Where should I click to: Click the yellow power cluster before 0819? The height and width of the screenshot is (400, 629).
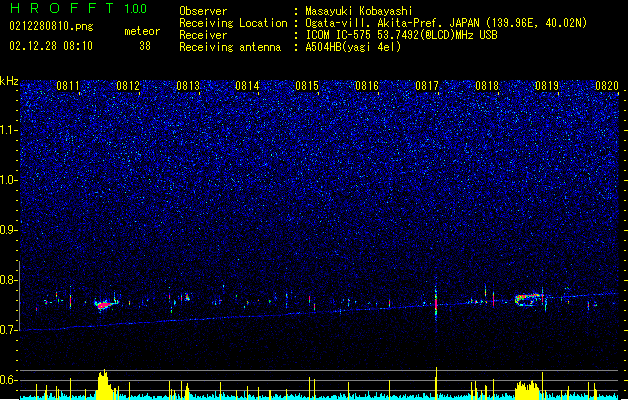tap(528, 390)
